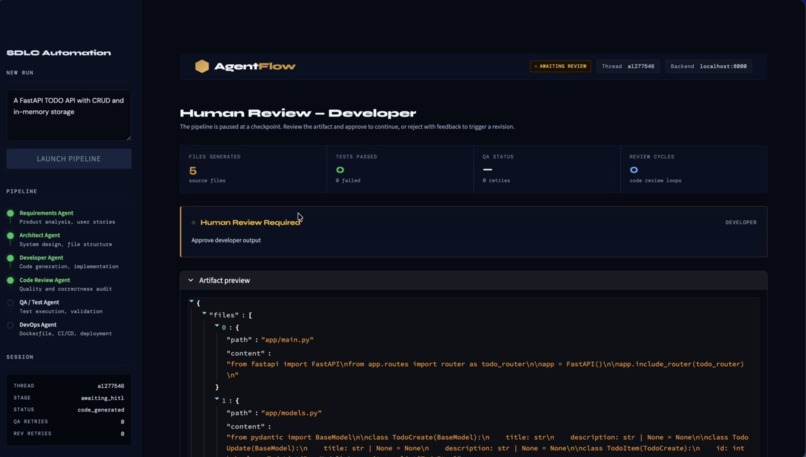This screenshot has width=806, height=457.
Task: Select Code Review Agent pipeline step
Action: pyautogui.click(x=65, y=284)
